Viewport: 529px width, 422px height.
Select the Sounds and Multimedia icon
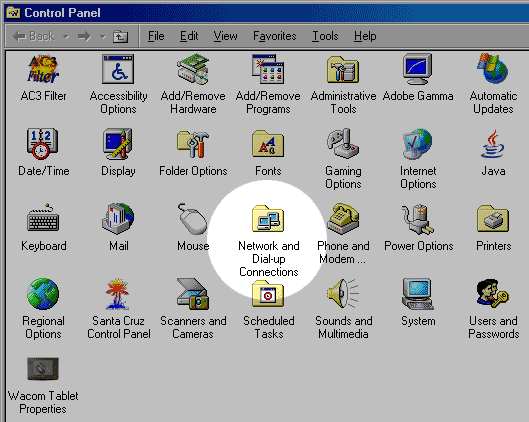click(x=343, y=293)
